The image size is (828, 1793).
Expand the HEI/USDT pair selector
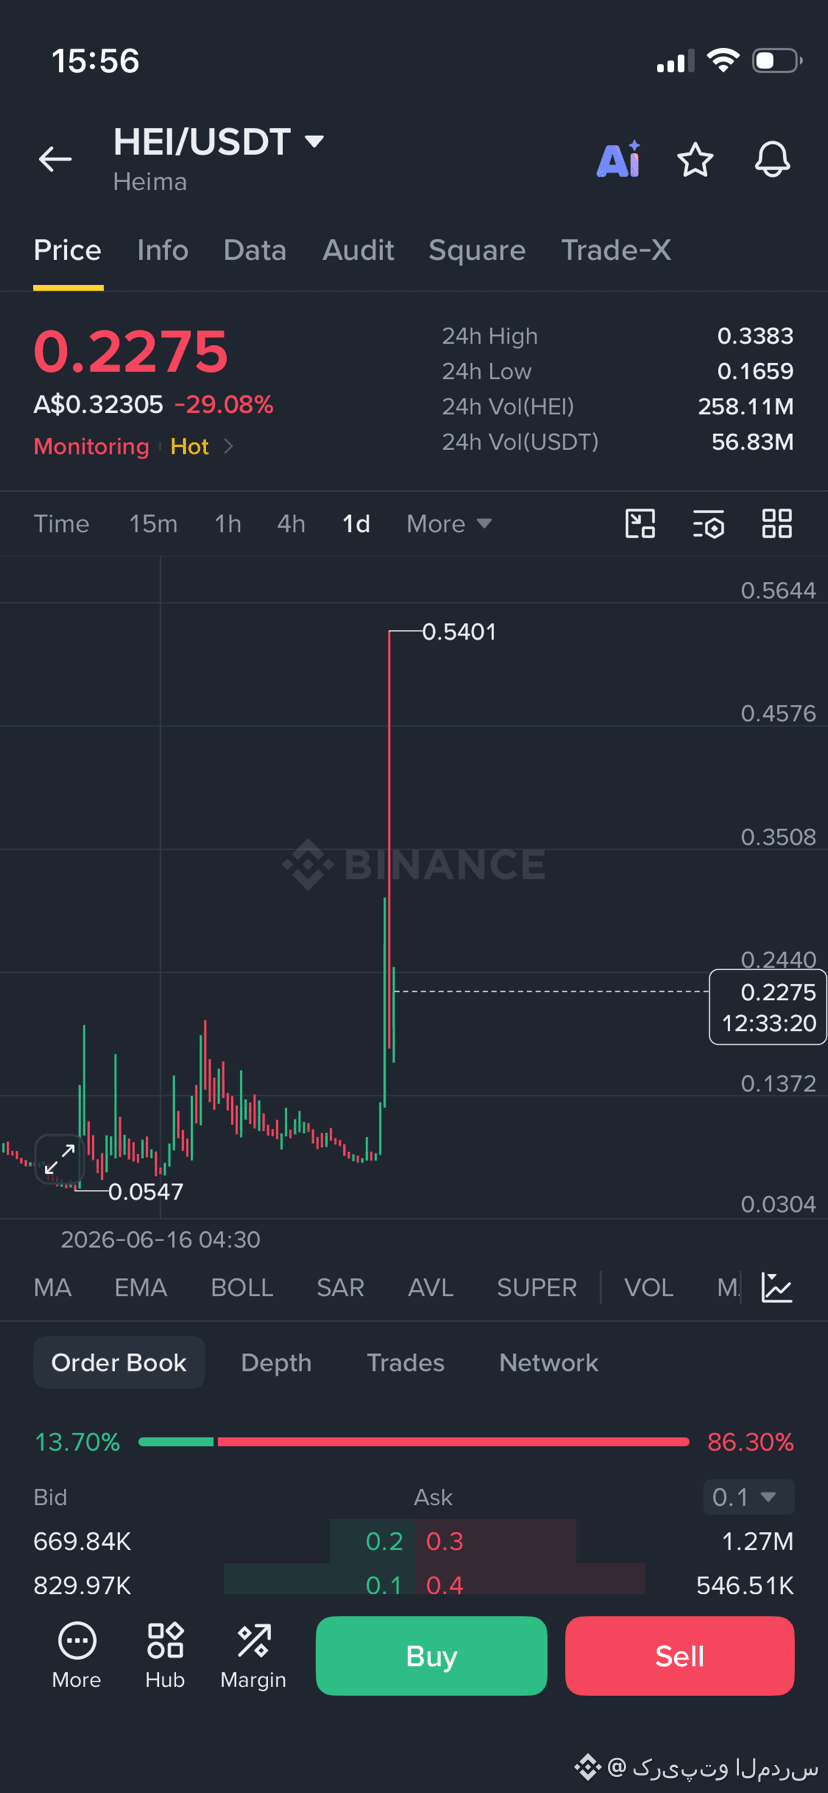(315, 142)
